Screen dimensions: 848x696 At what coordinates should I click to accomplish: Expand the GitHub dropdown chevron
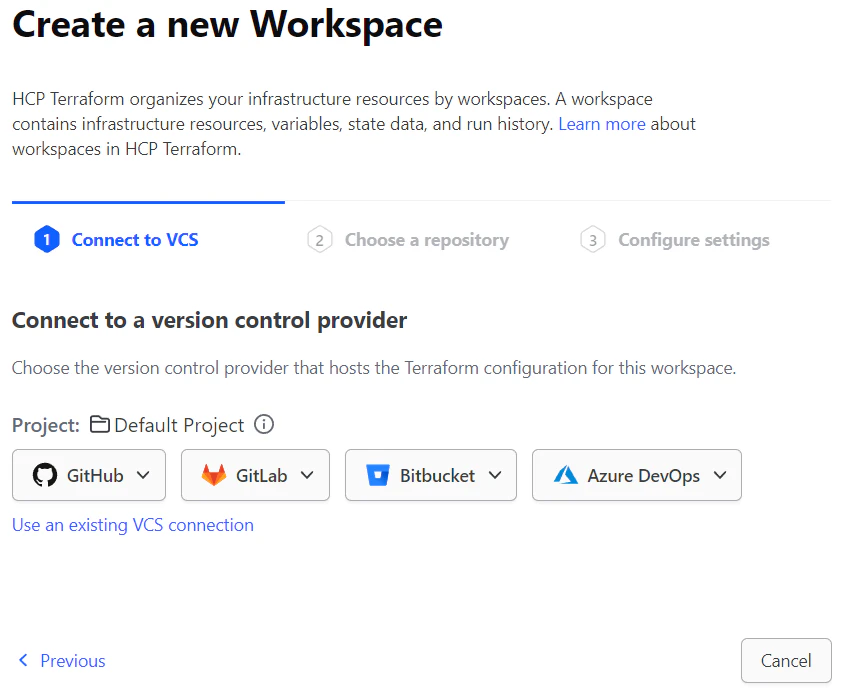(x=143, y=475)
